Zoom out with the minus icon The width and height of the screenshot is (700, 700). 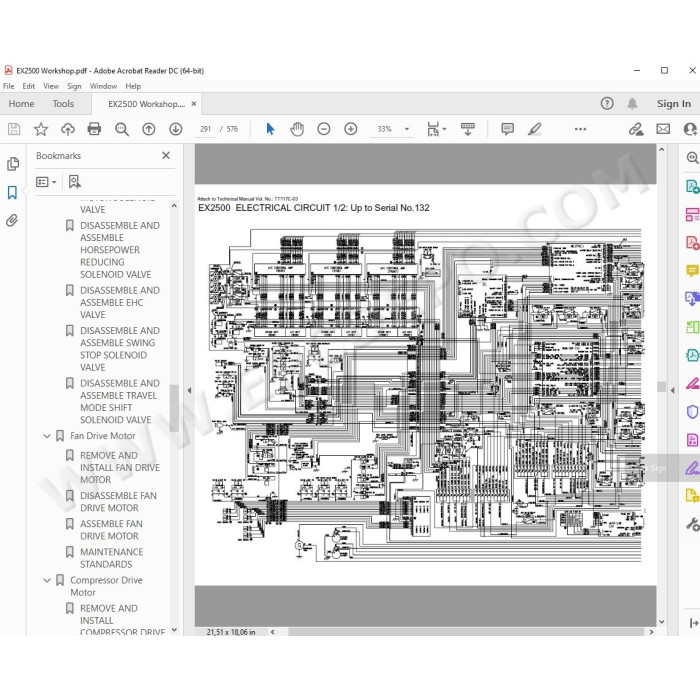click(324, 129)
